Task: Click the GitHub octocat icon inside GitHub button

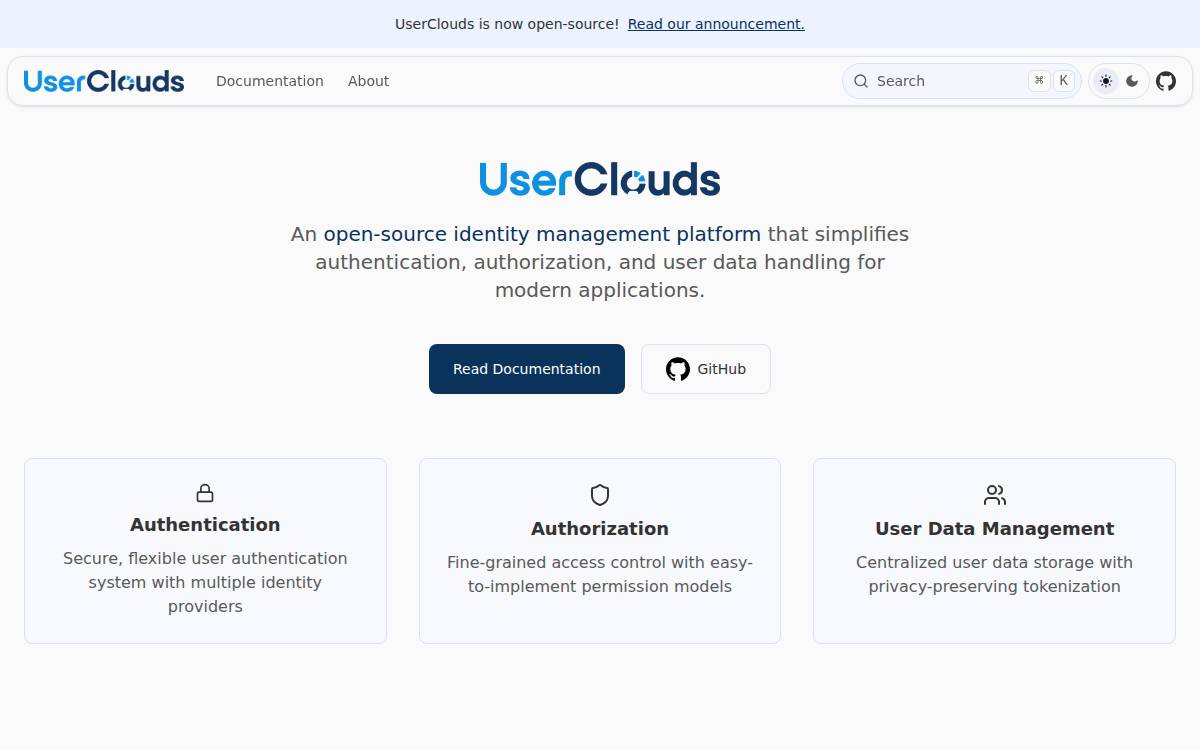Action: (678, 369)
